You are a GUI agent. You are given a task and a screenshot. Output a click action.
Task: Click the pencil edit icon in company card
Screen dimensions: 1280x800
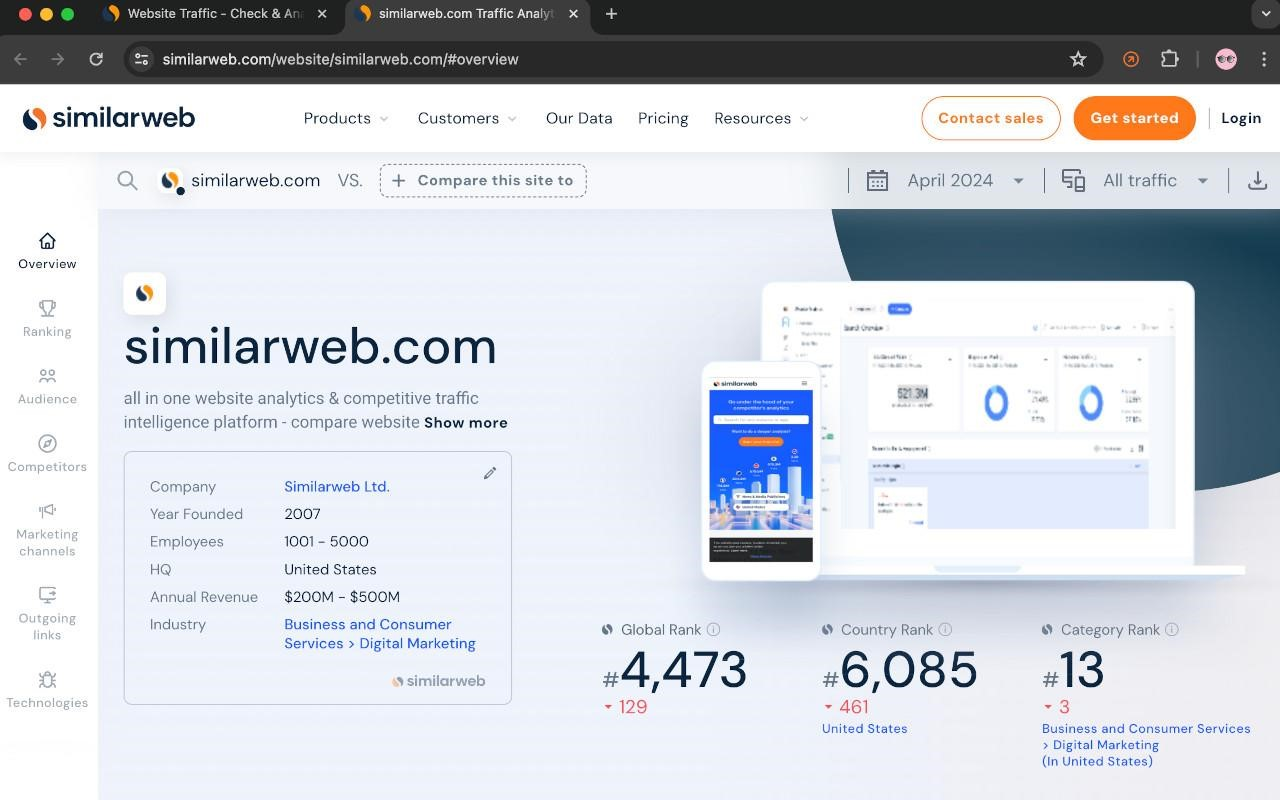point(490,473)
